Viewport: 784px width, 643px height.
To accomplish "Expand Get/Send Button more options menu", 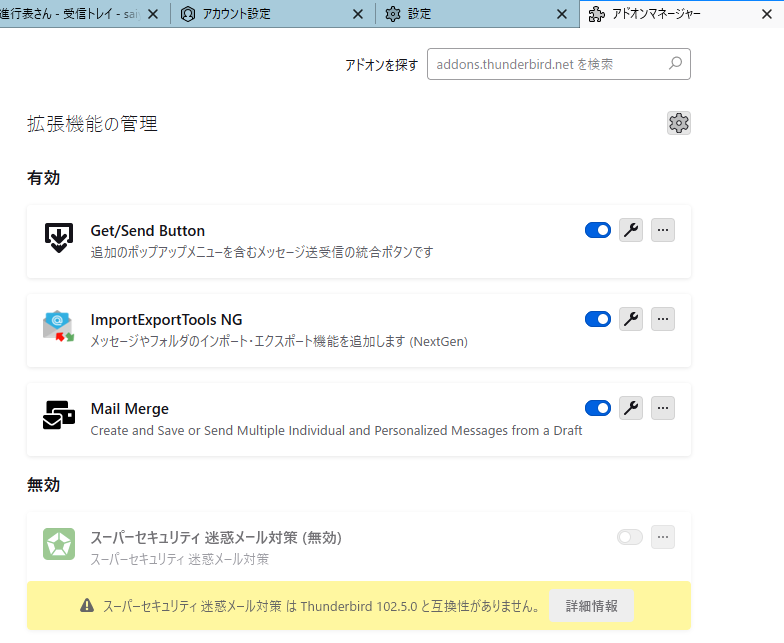I will pyautogui.click(x=663, y=231).
